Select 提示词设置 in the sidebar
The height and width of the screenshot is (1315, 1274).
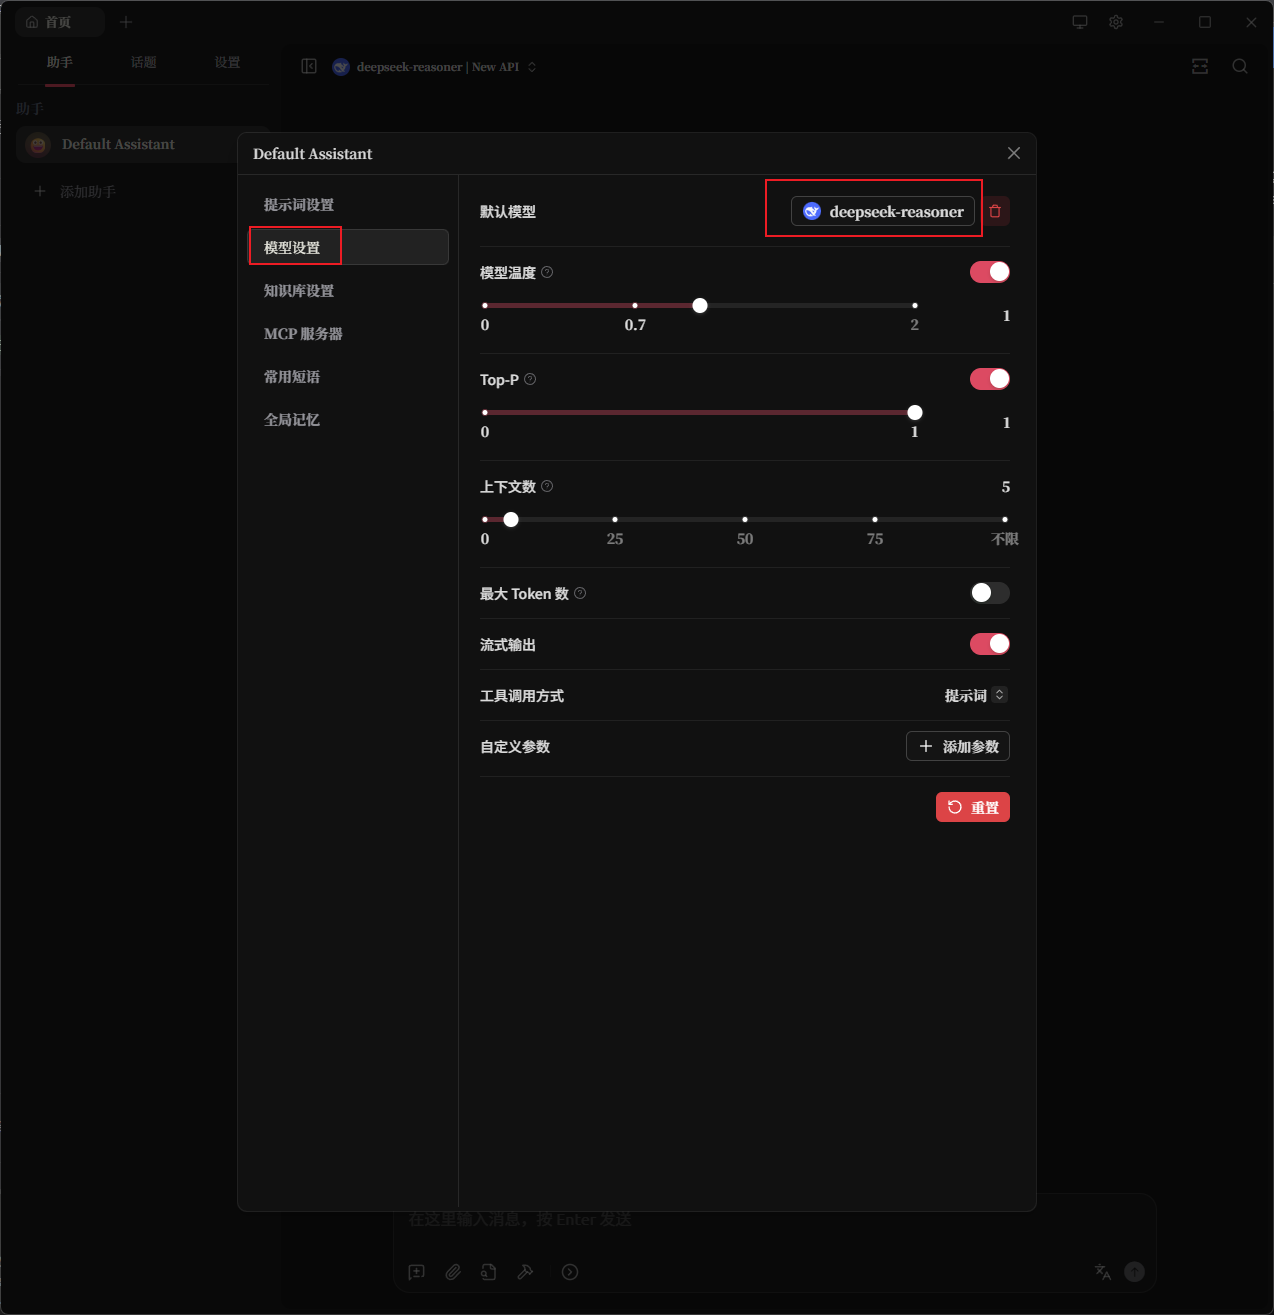pyautogui.click(x=299, y=205)
